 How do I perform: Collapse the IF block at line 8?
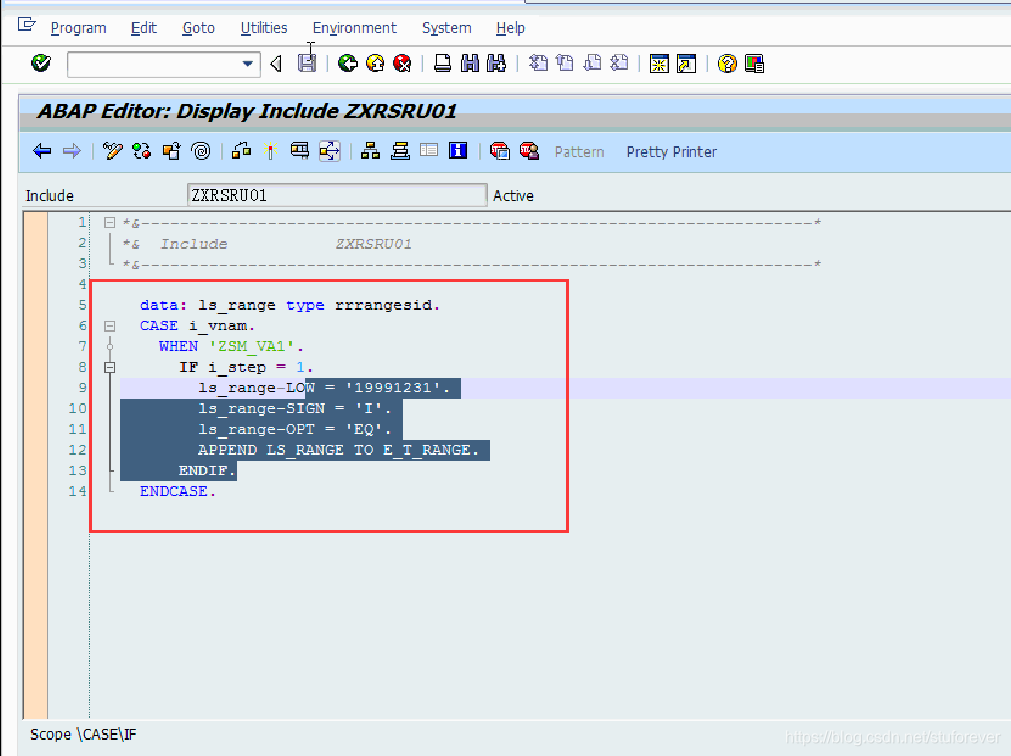[110, 367]
